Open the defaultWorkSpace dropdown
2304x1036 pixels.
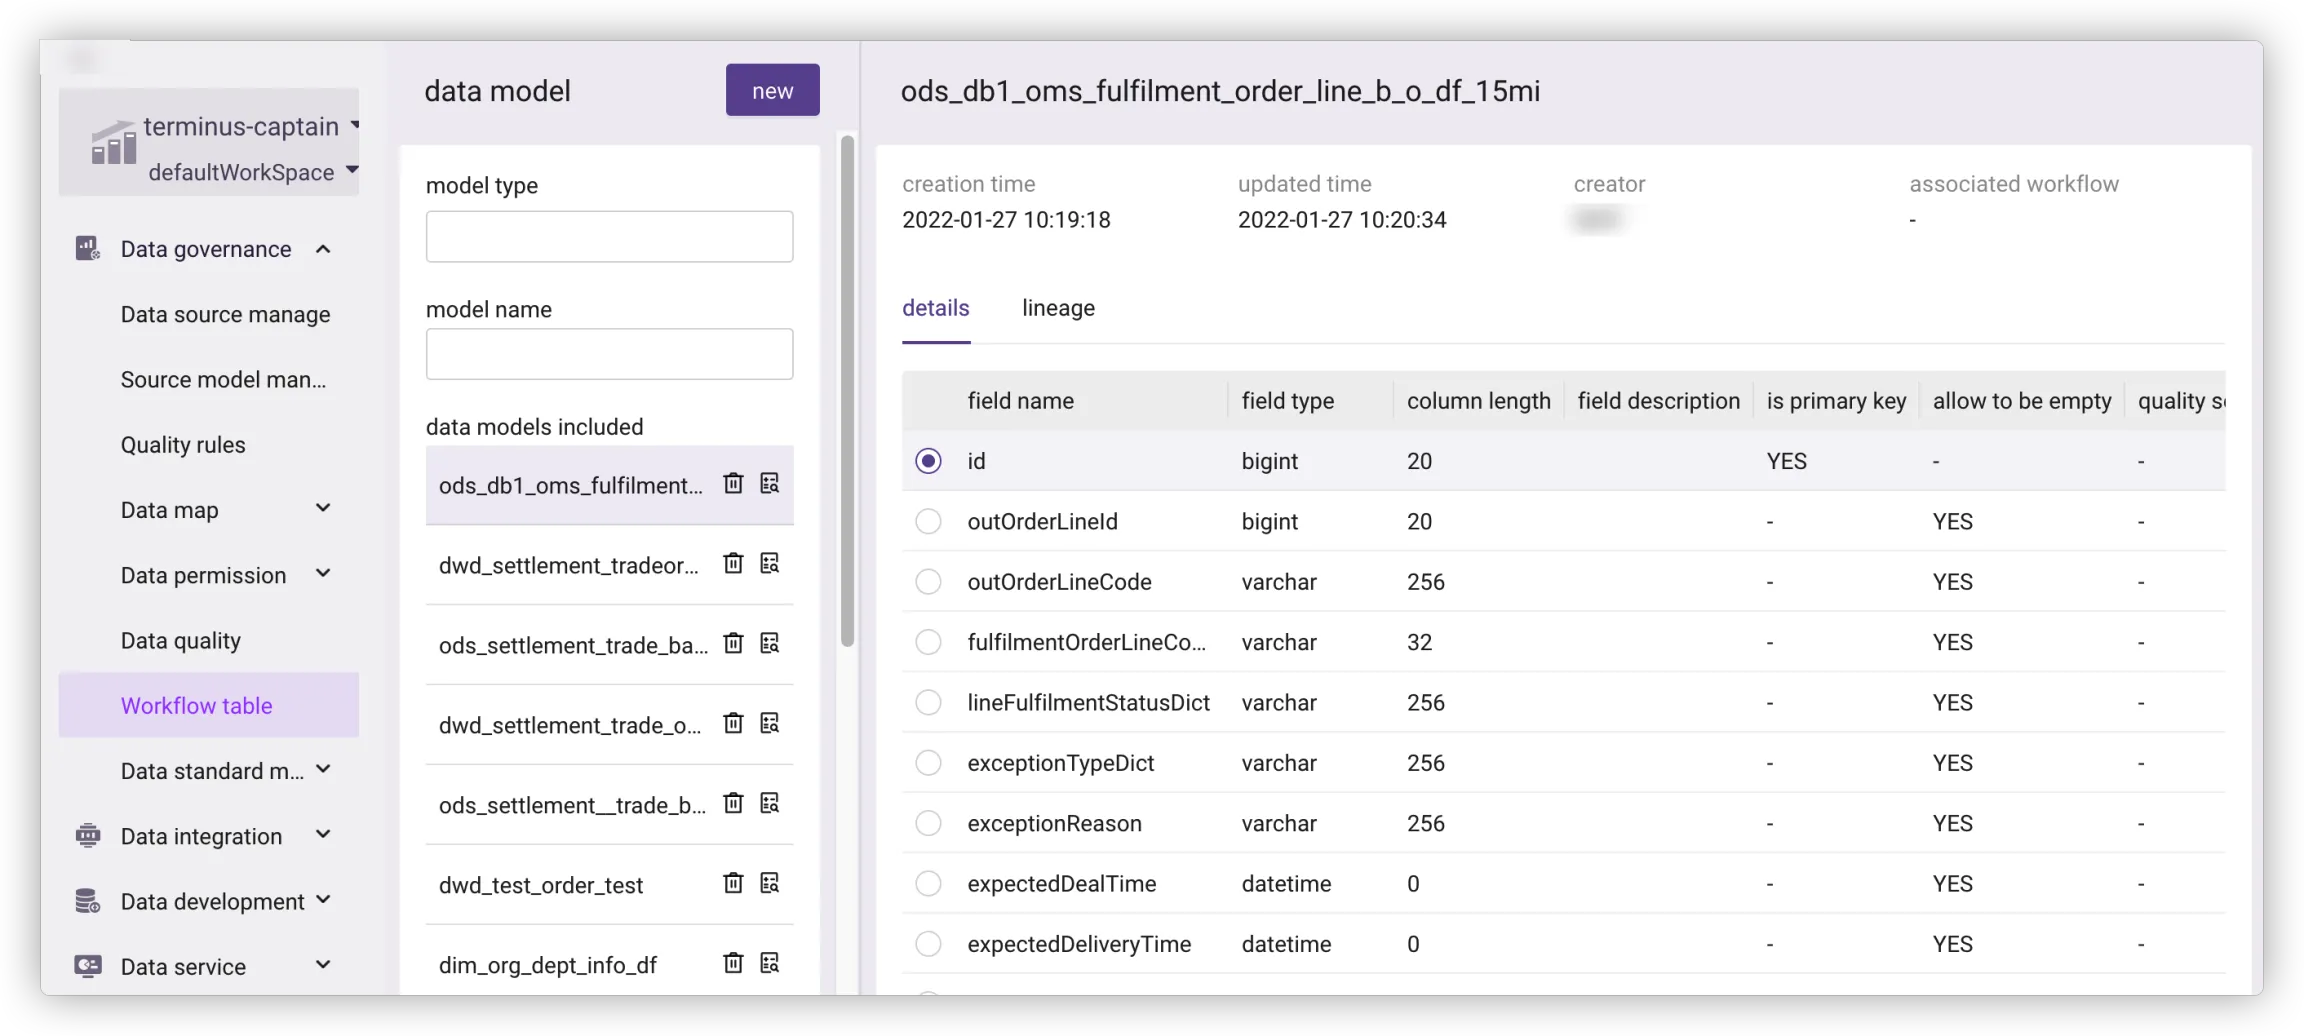tap(352, 171)
